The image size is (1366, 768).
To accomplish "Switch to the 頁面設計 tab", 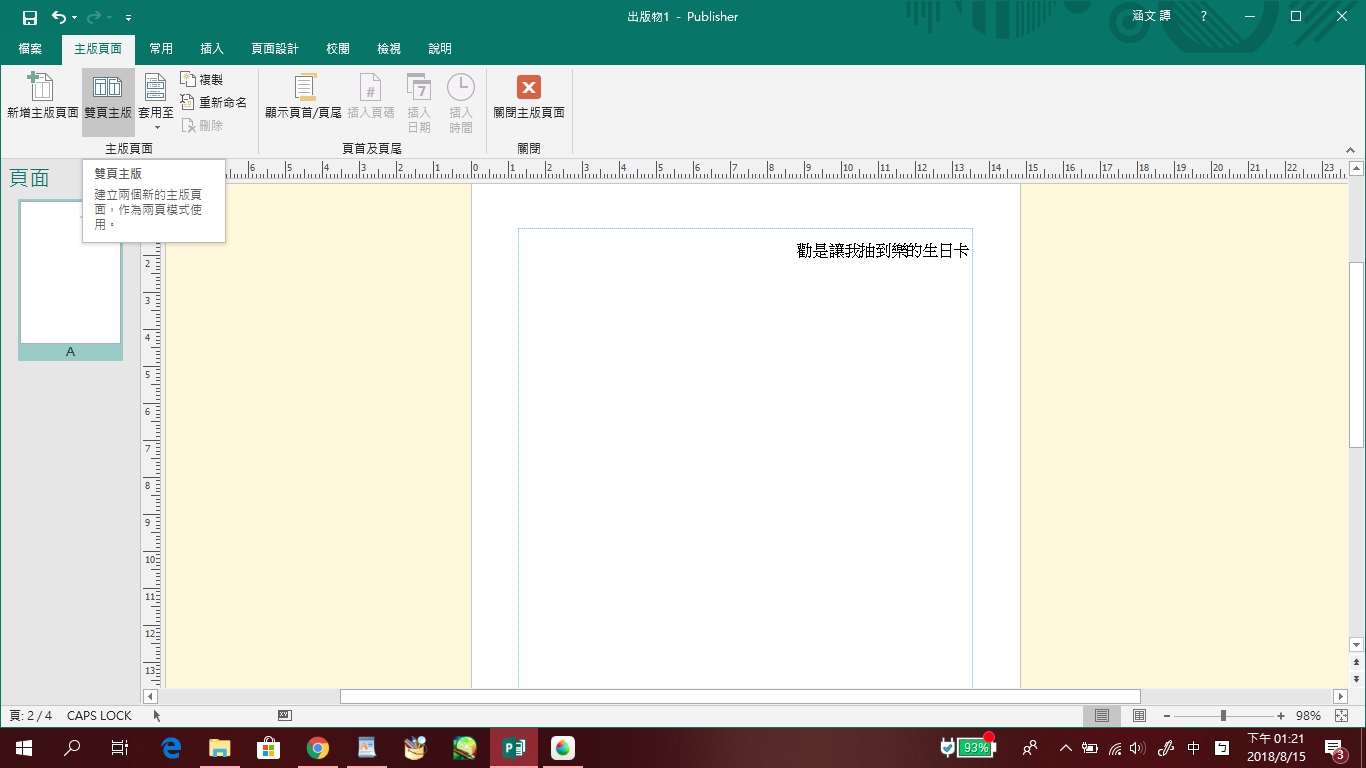I will coord(275,48).
